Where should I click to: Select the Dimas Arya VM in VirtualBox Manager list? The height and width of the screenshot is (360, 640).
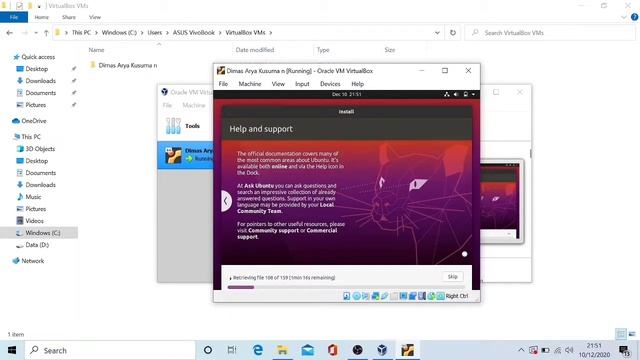pyautogui.click(x=185, y=155)
